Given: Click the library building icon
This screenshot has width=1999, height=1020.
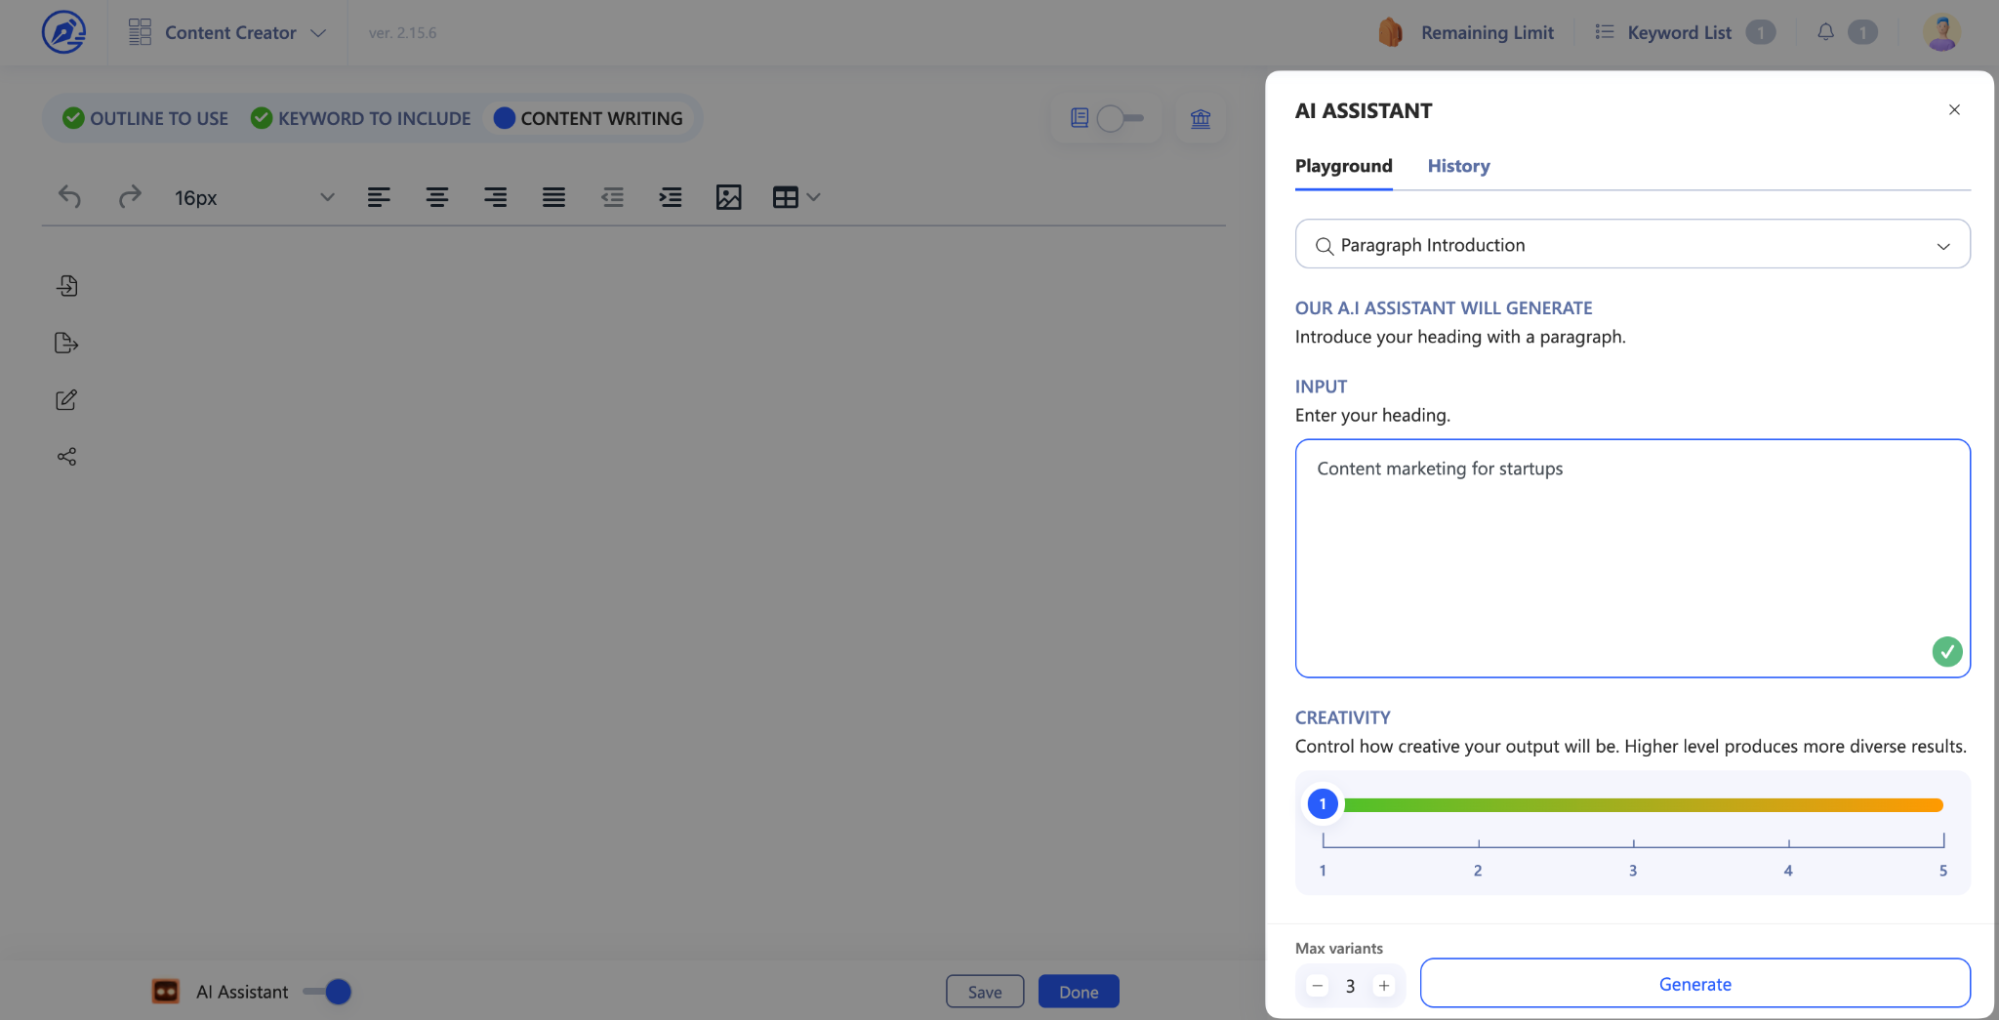Looking at the screenshot, I should [x=1200, y=118].
